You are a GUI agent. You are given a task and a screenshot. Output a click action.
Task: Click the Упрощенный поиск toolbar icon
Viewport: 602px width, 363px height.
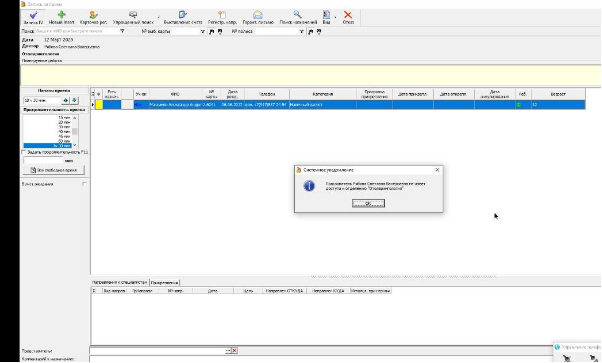click(133, 15)
